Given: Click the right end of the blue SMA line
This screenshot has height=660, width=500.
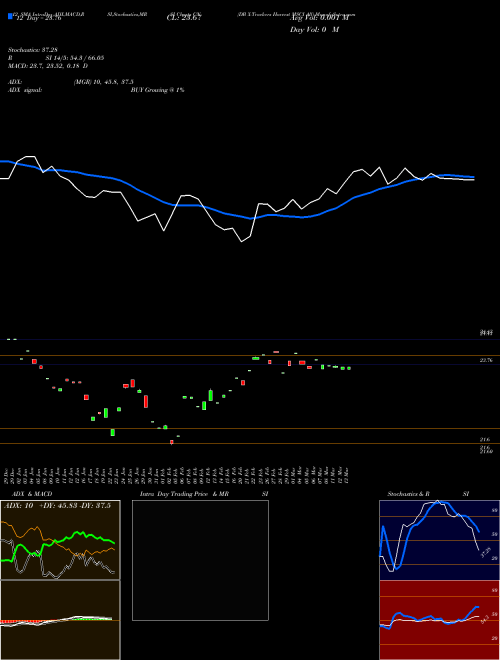Looking at the screenshot, I should (x=473, y=177).
